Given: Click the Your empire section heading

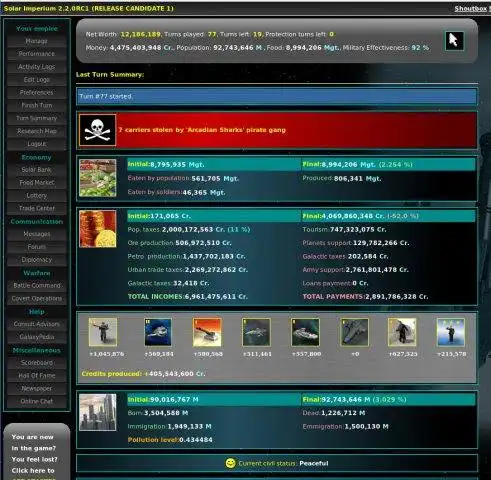Looking at the screenshot, I should [x=37, y=29].
